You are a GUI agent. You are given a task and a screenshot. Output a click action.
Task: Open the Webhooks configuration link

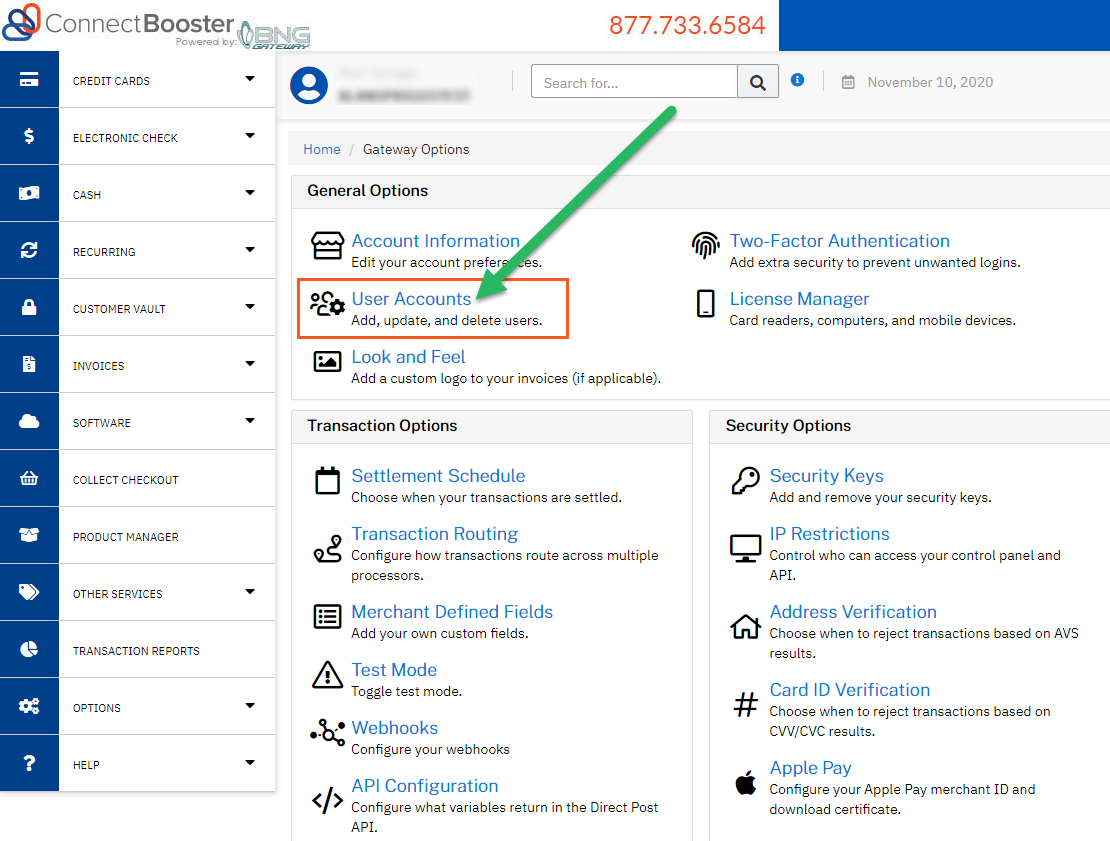[x=394, y=727]
